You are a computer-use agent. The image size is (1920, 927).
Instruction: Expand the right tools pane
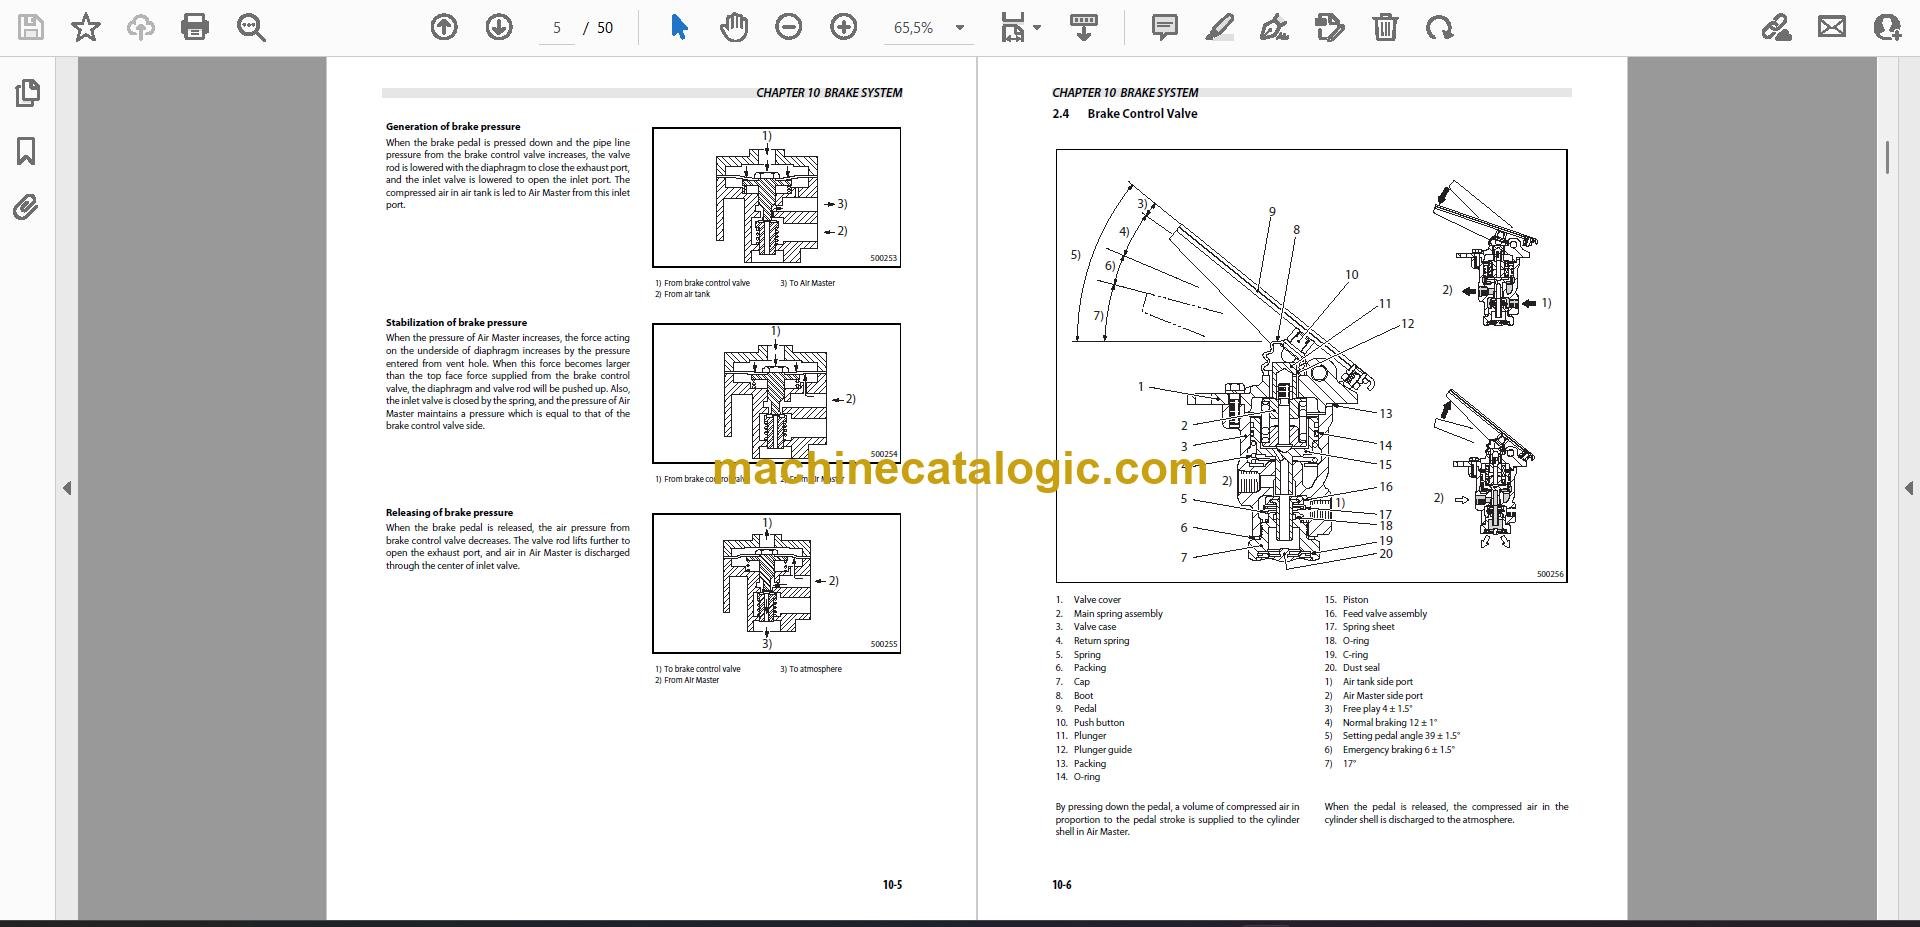1909,488
